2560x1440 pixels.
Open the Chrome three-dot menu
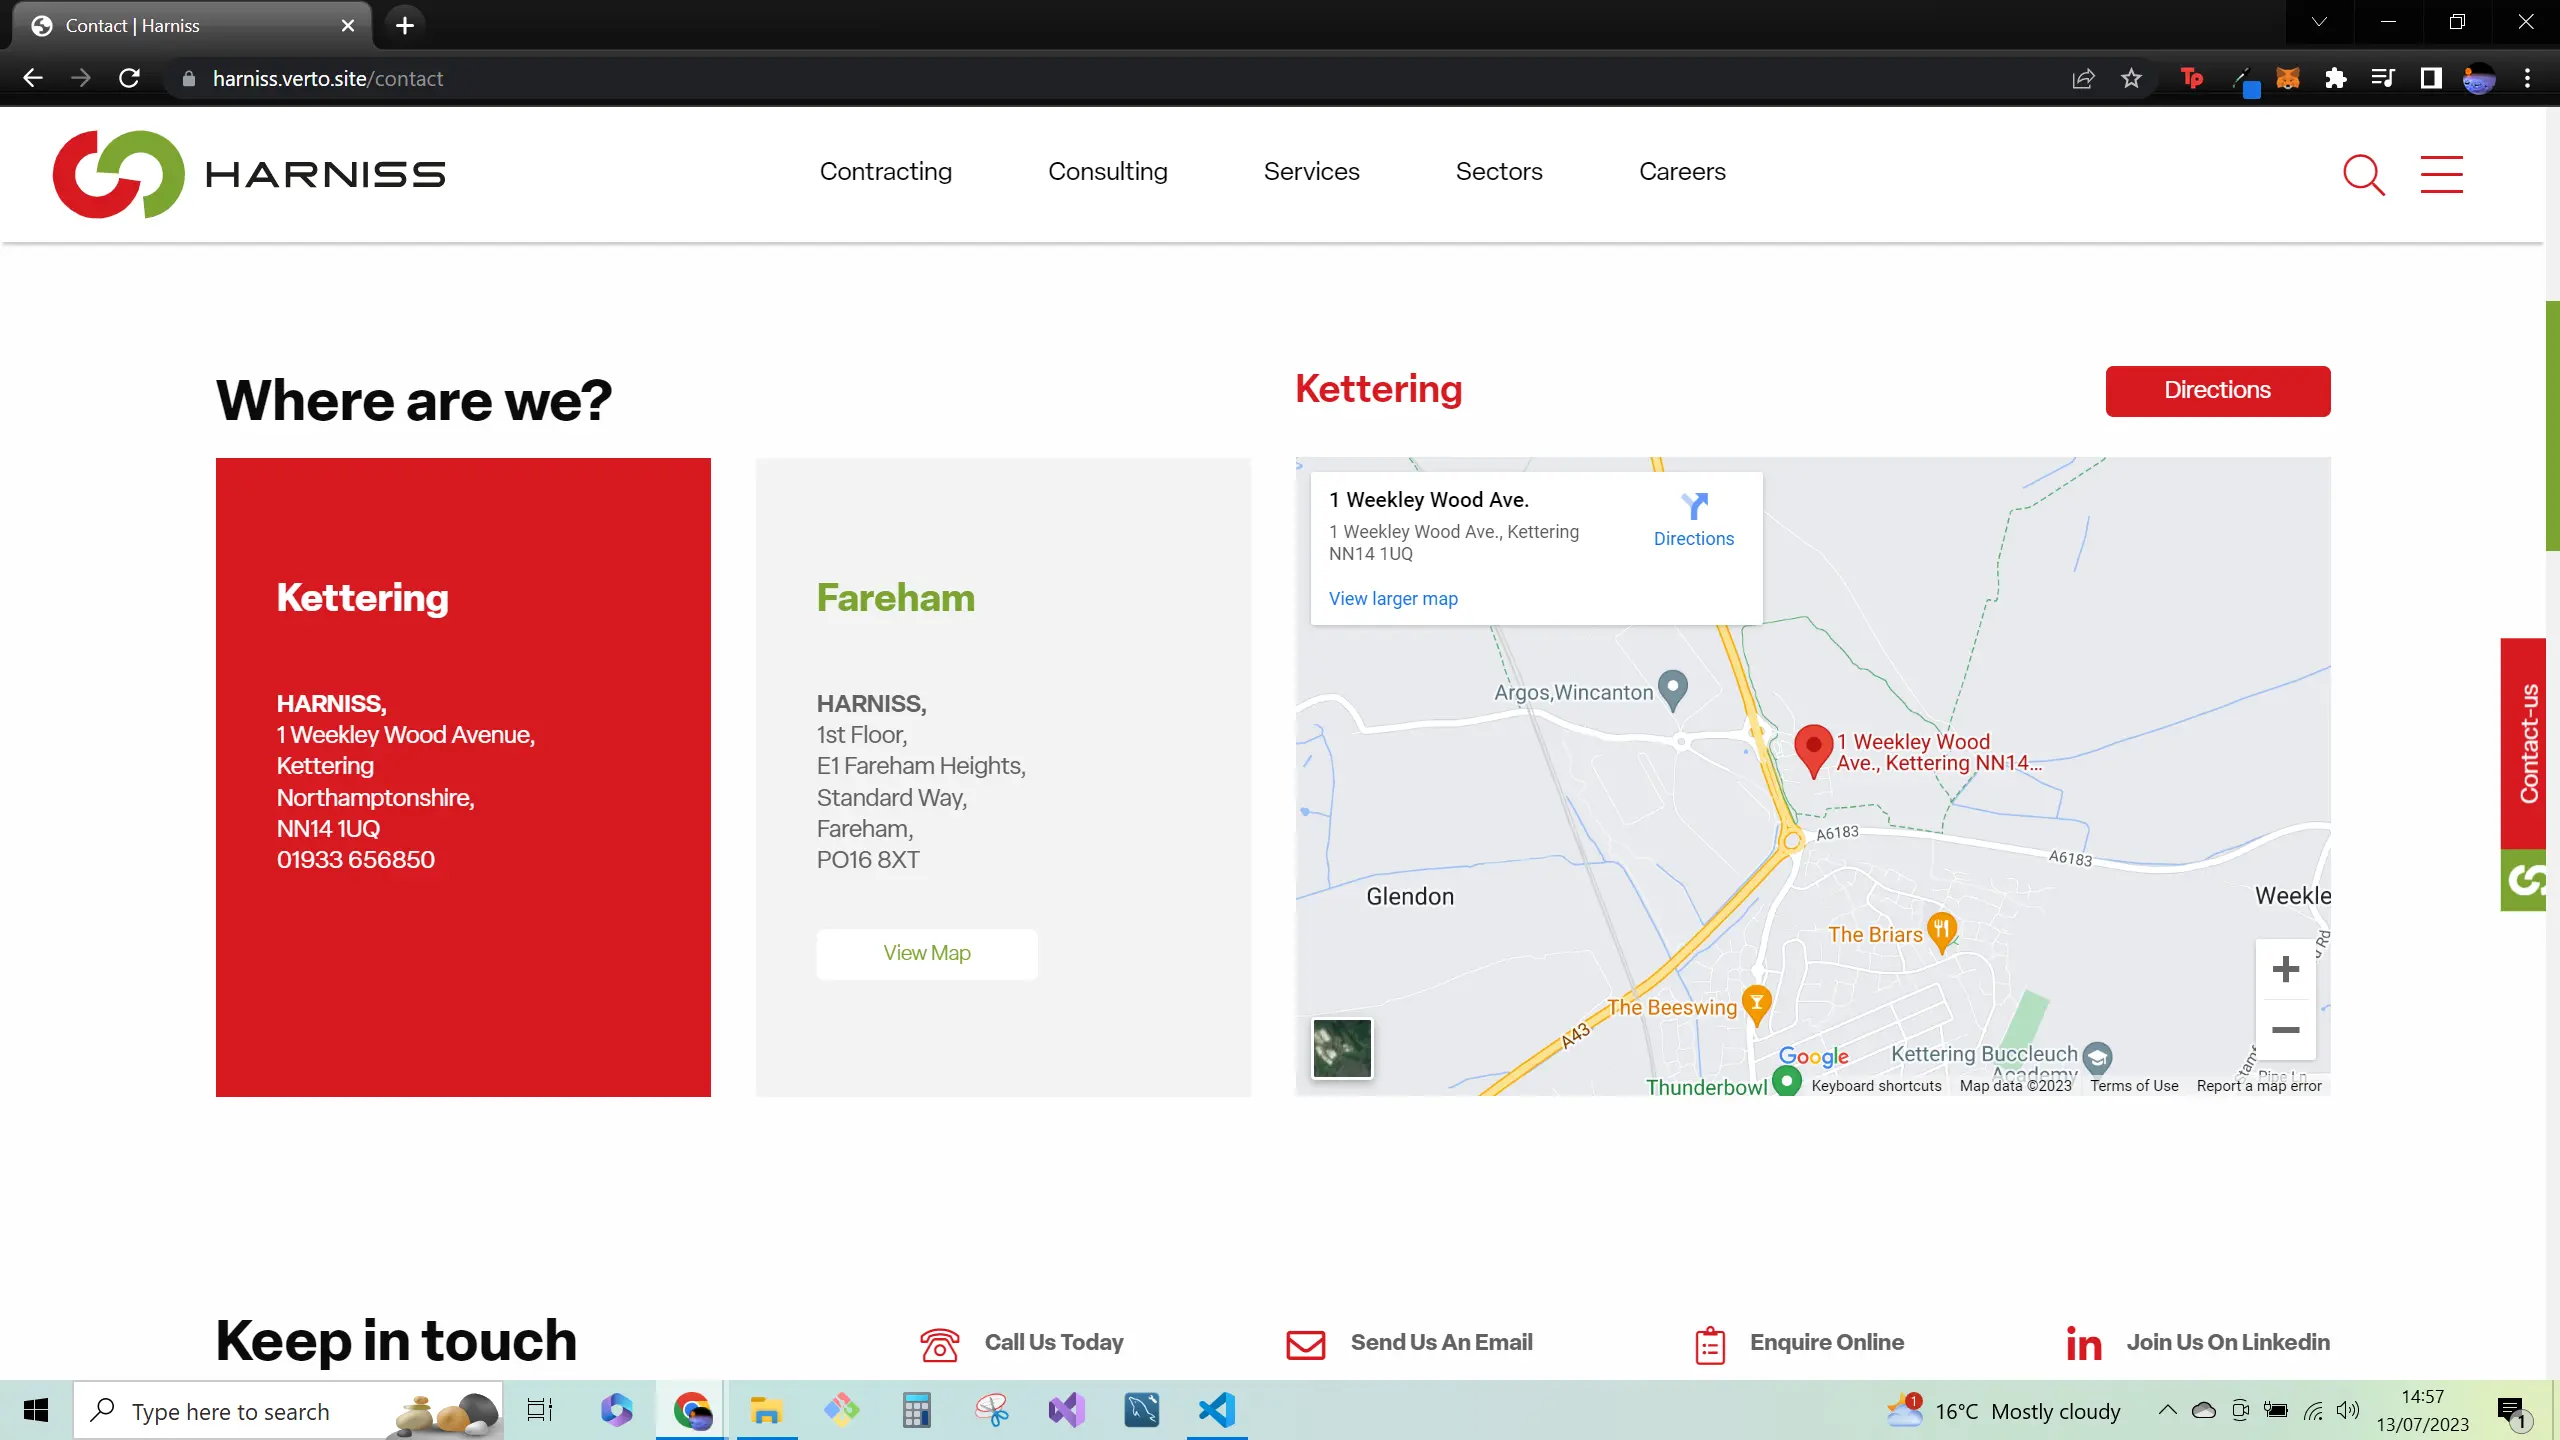[x=2527, y=78]
